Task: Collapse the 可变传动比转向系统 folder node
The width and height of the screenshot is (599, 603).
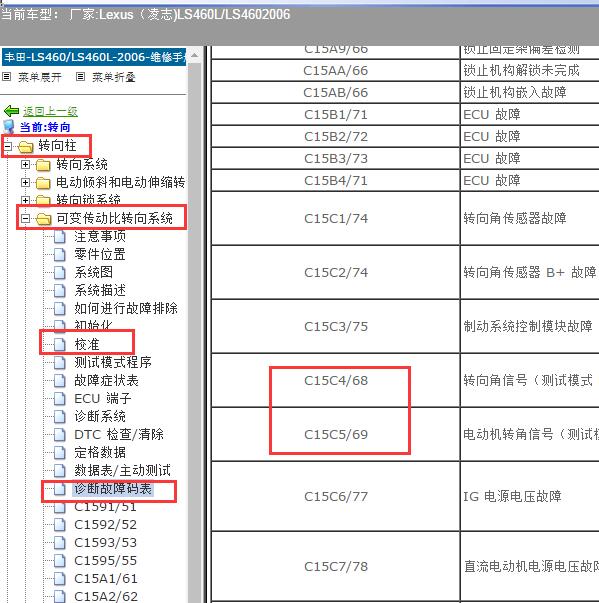Action: coord(25,218)
